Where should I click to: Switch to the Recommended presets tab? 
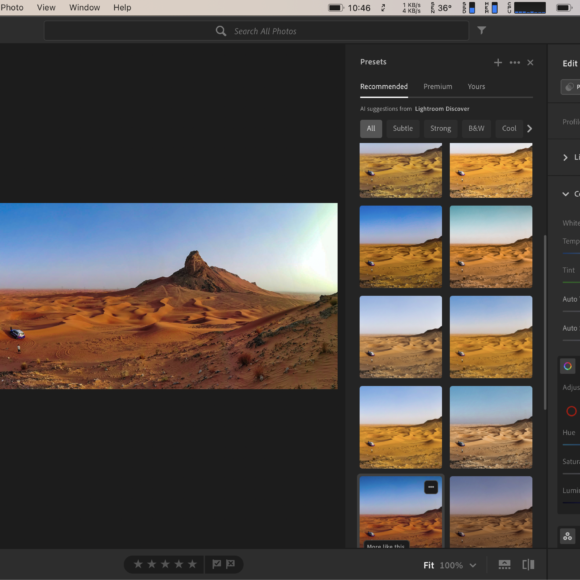[x=384, y=87]
